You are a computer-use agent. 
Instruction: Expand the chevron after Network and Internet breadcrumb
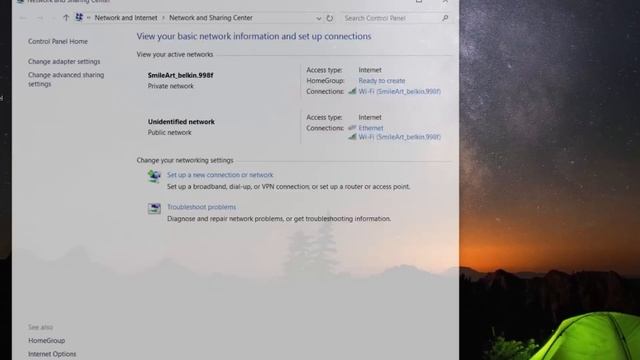(163, 18)
